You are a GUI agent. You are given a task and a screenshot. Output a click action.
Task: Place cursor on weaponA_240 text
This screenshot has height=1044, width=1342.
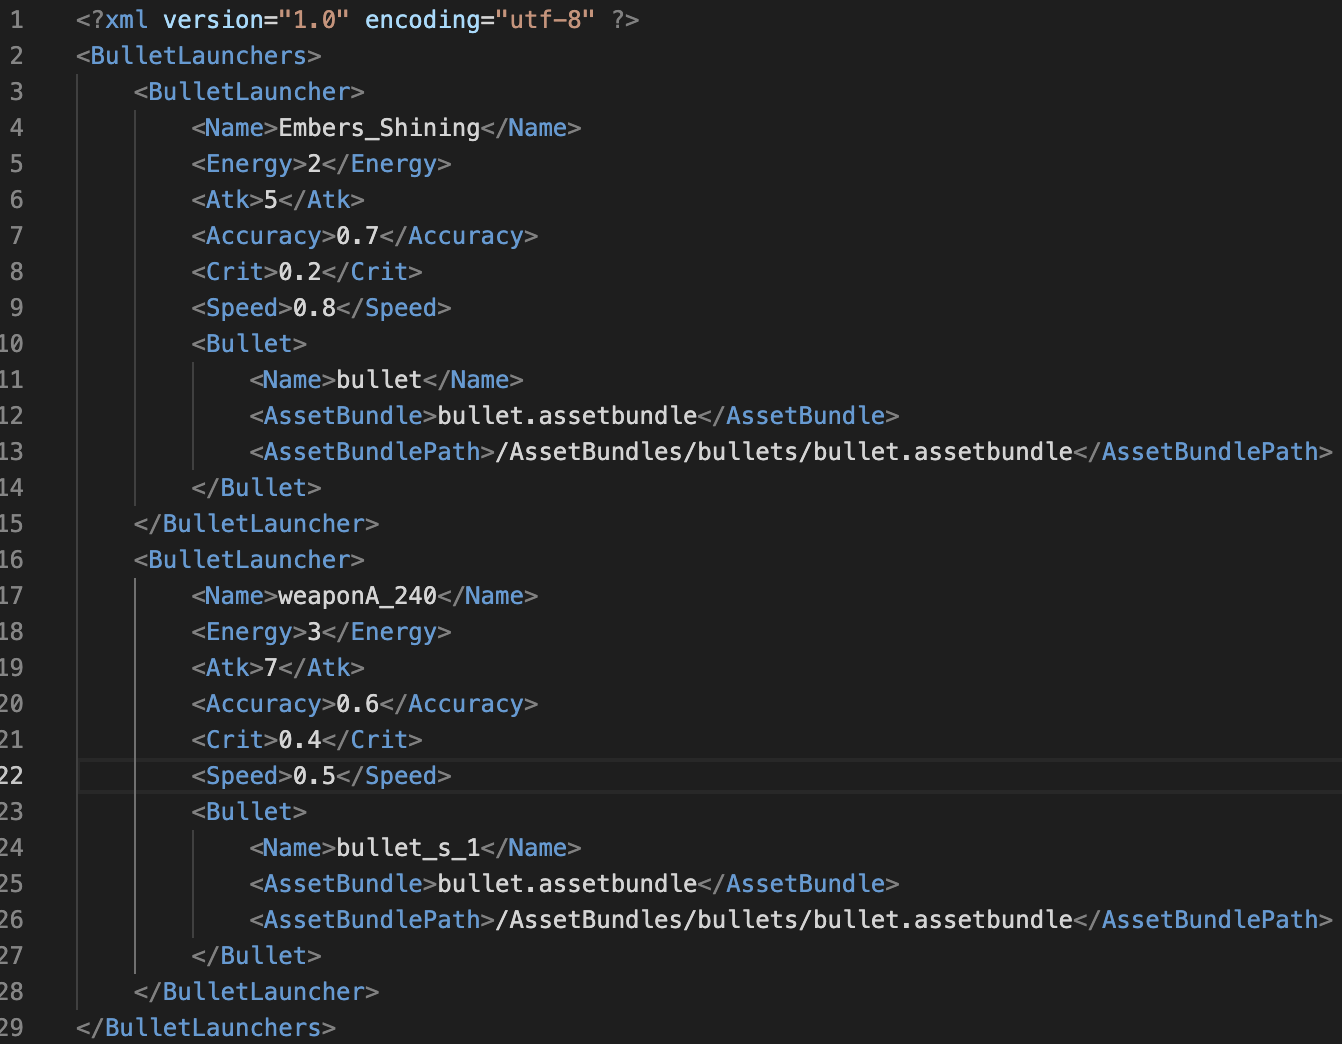[357, 596]
